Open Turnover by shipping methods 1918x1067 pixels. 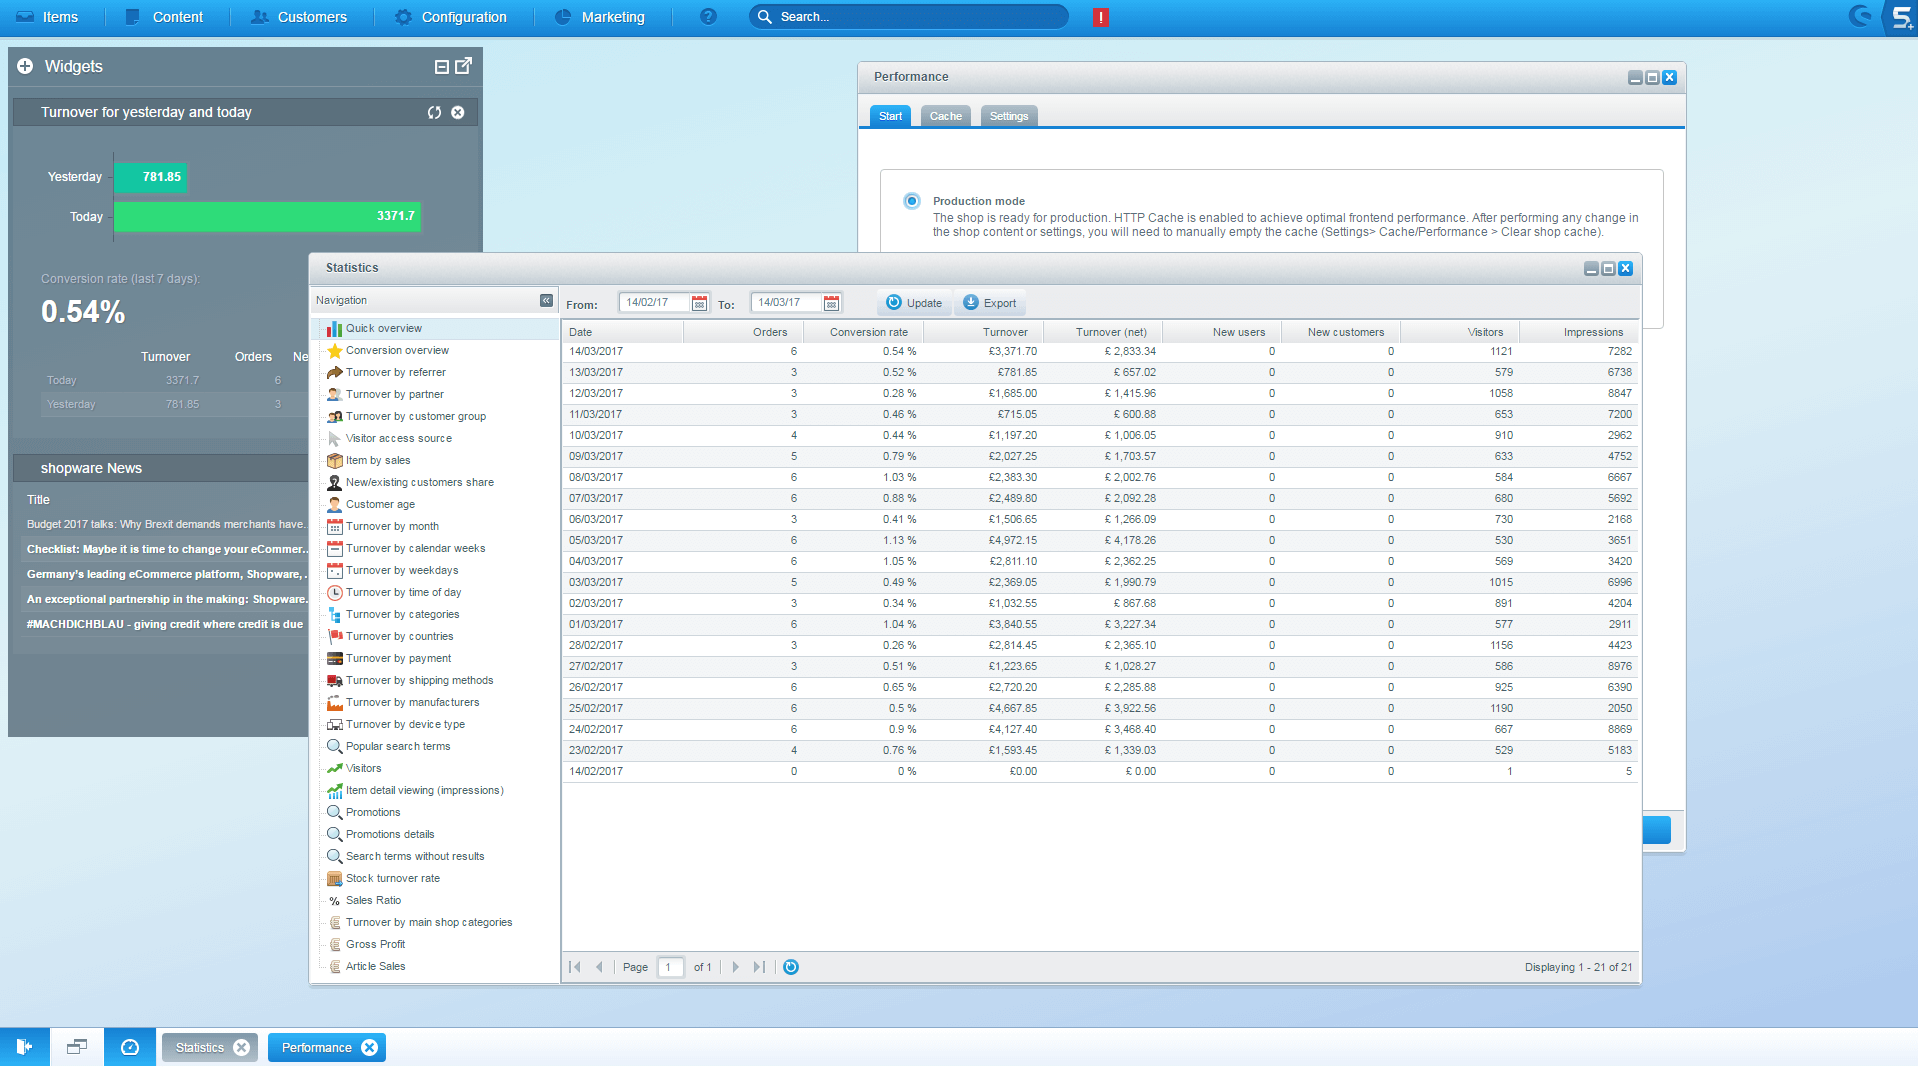[419, 680]
